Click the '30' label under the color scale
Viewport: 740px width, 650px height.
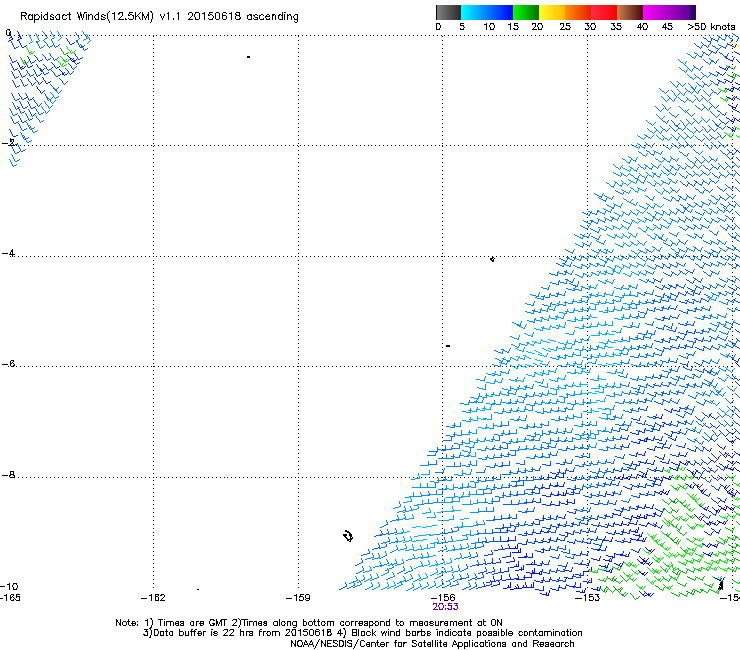point(590,27)
